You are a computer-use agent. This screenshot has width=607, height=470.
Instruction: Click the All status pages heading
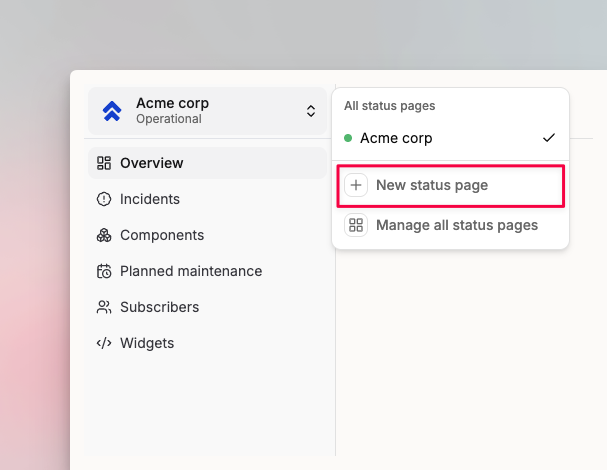(x=389, y=106)
